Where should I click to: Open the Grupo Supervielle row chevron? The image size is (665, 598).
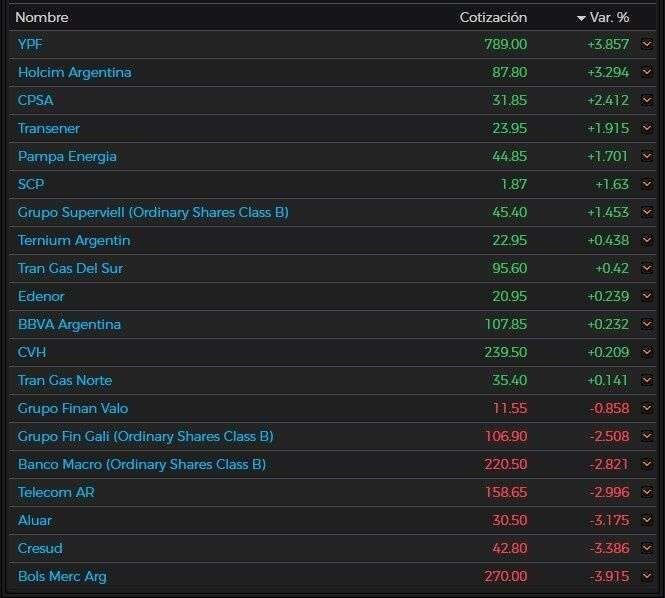(x=647, y=212)
